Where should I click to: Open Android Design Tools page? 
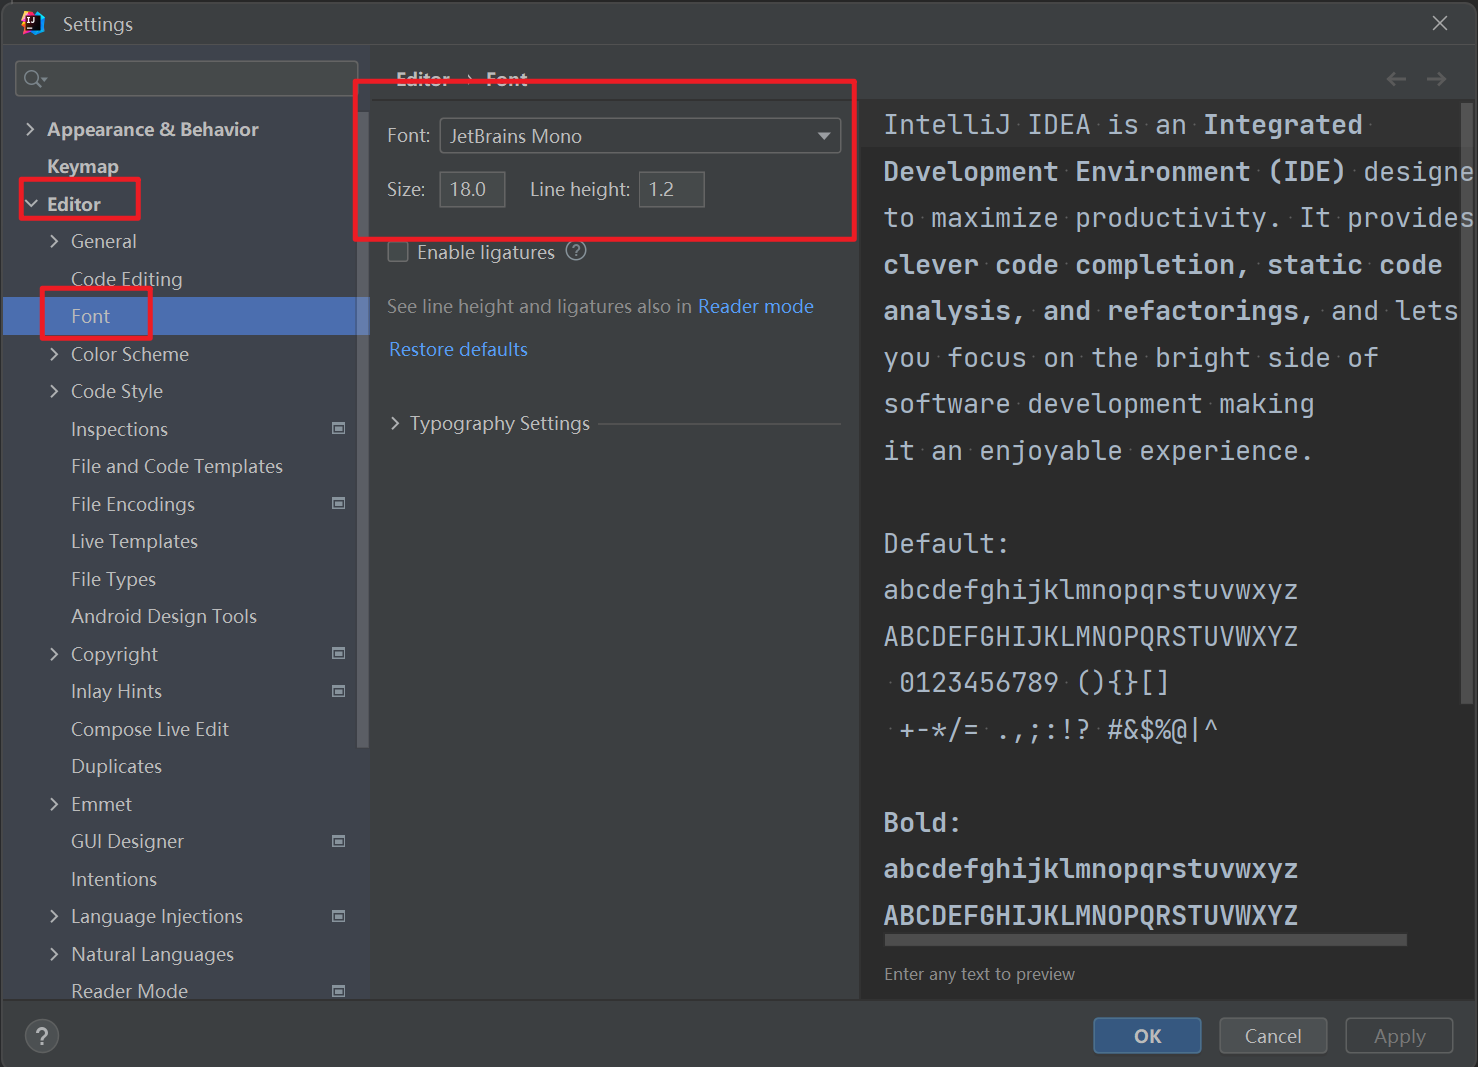[164, 616]
